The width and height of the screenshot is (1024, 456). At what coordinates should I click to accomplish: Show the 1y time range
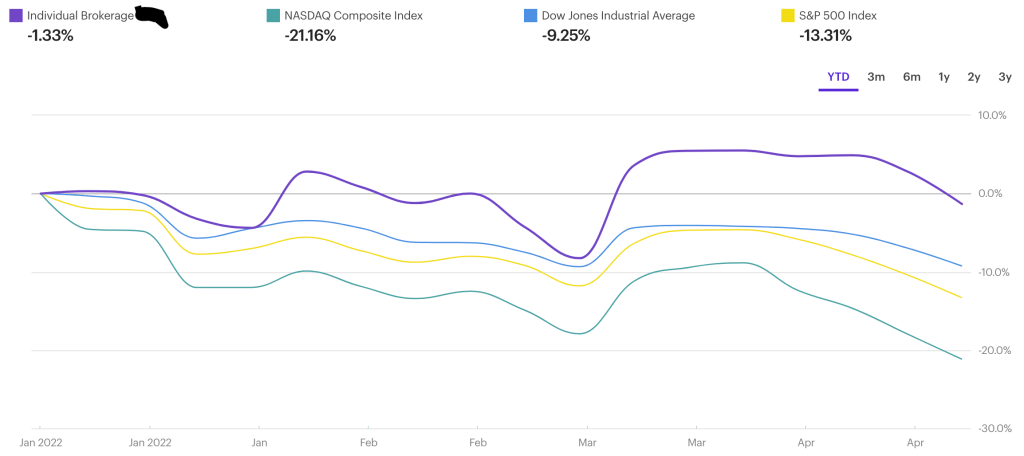(x=944, y=77)
